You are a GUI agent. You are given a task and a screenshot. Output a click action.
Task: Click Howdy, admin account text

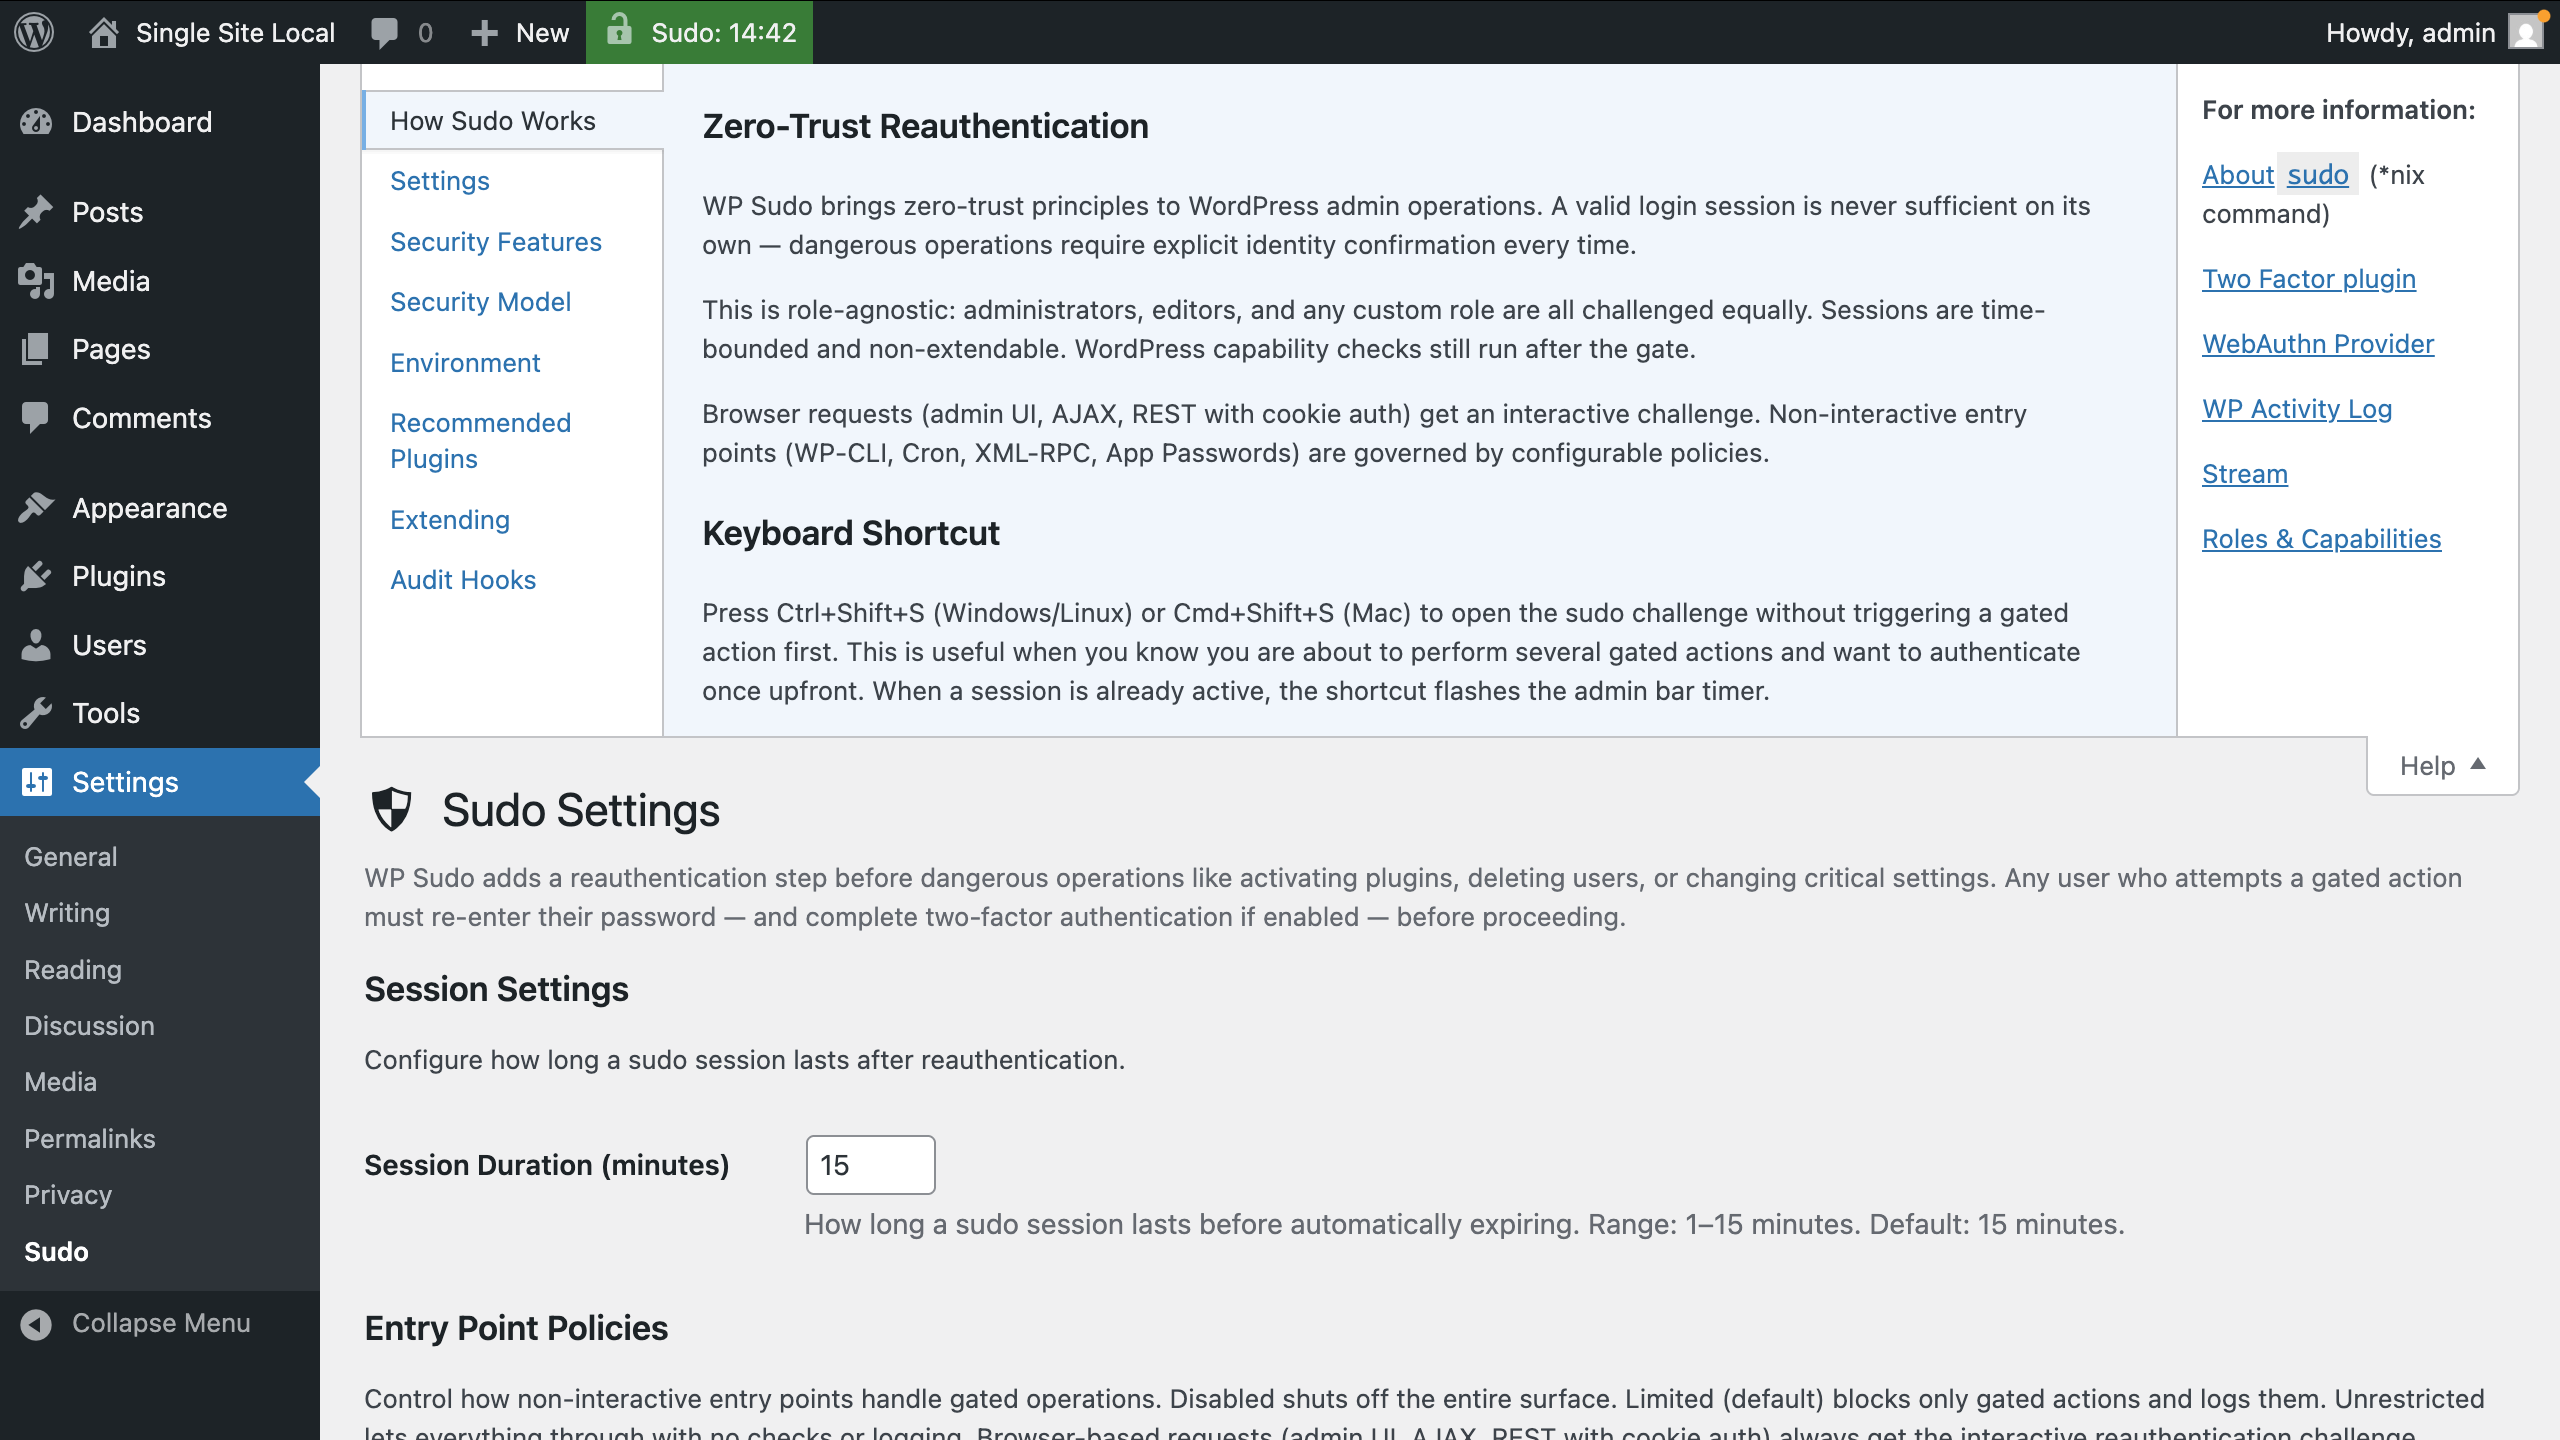2410,33
